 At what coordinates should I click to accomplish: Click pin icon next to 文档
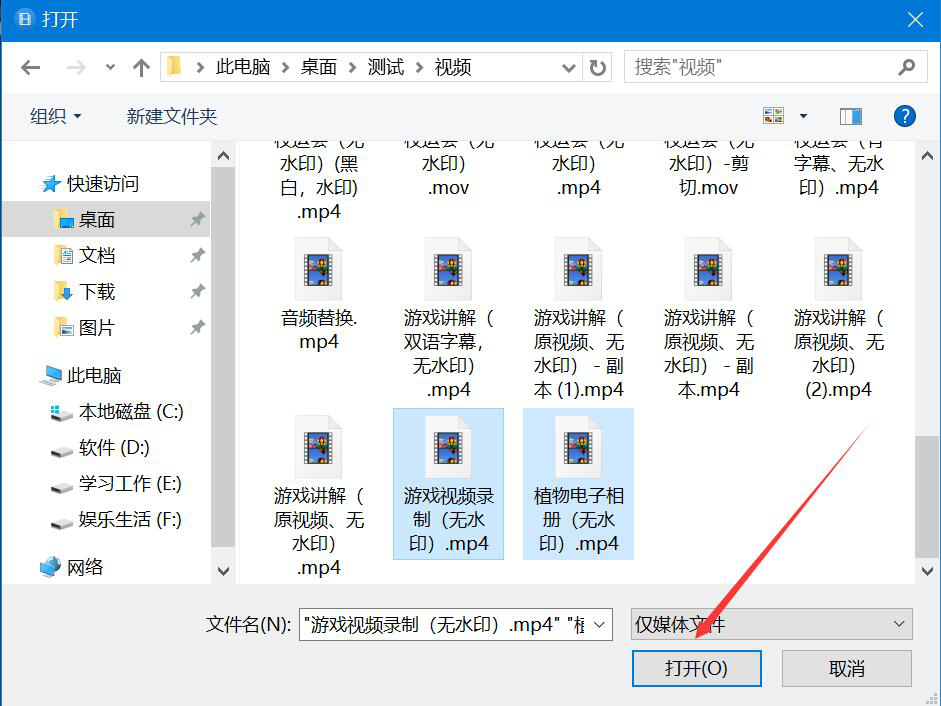point(197,256)
